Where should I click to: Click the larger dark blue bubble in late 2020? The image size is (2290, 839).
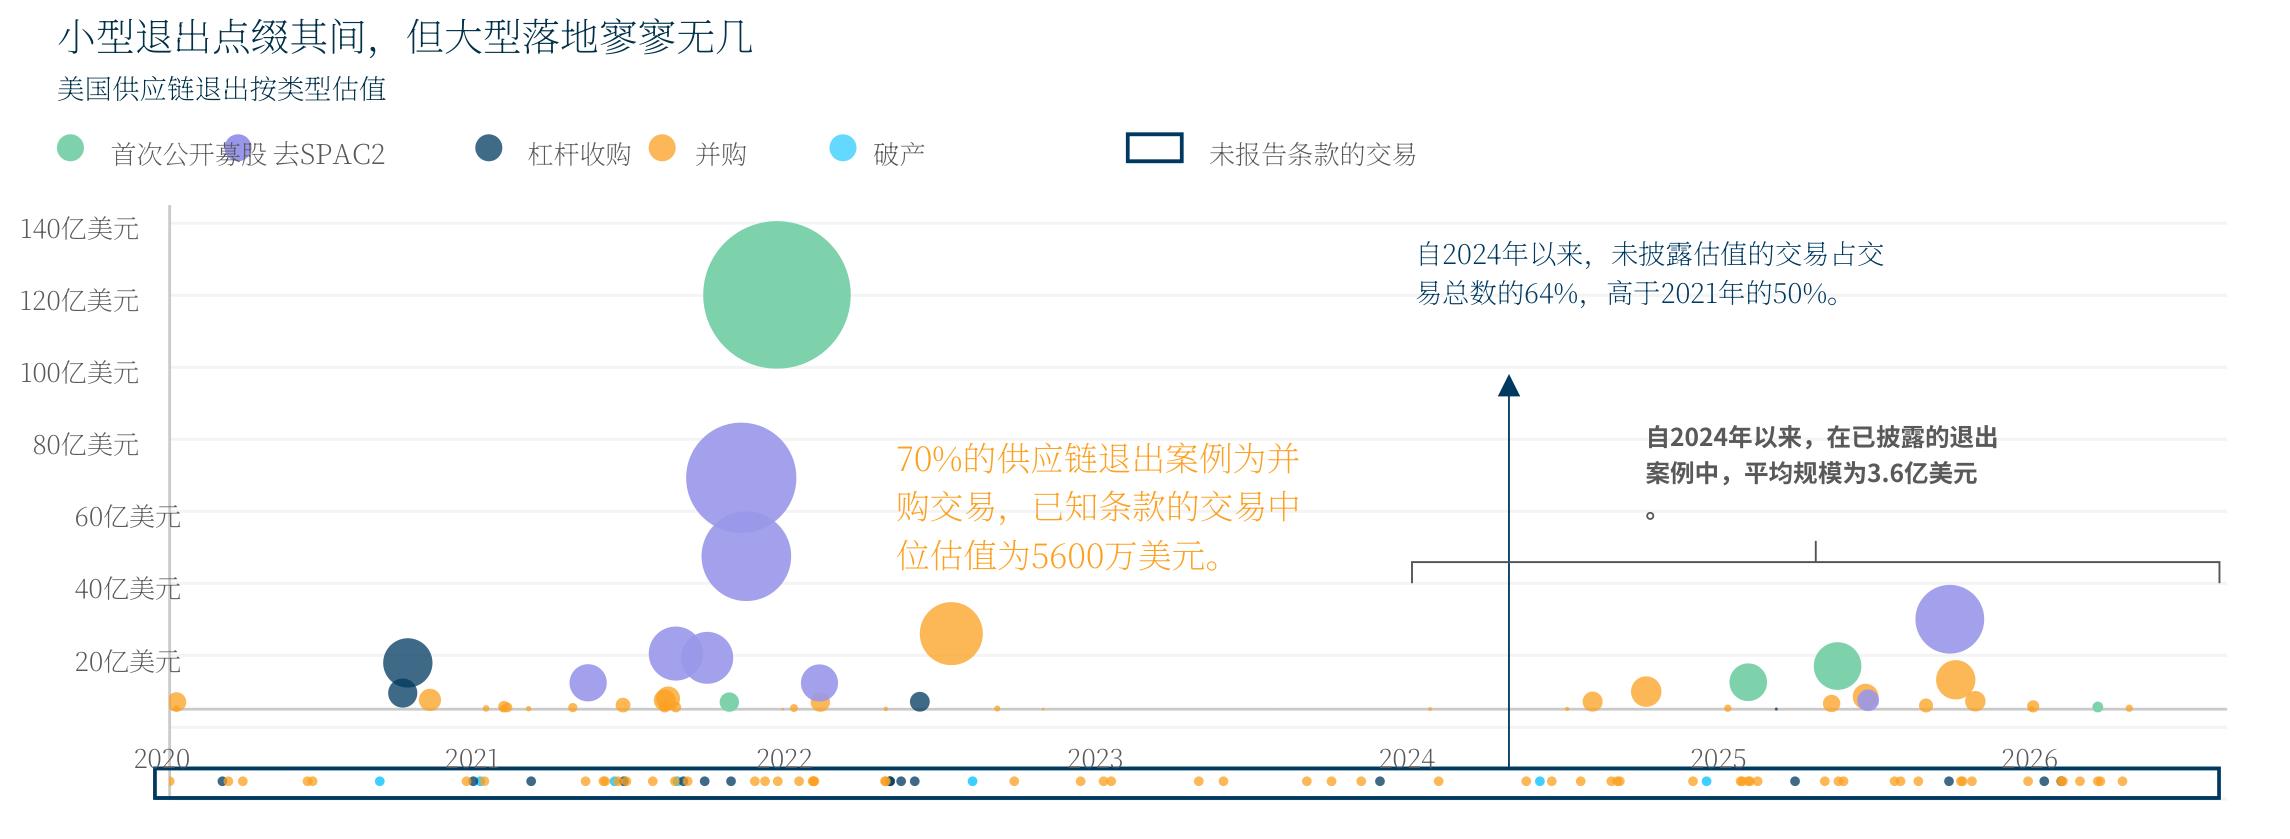pyautogui.click(x=407, y=662)
